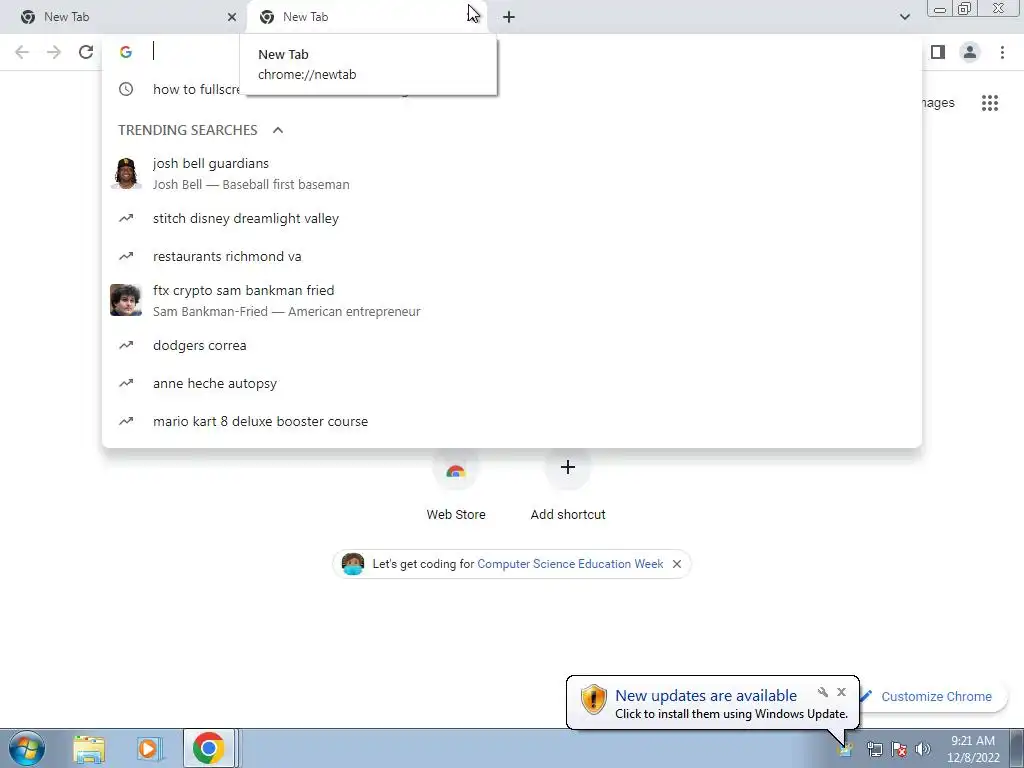The height and width of the screenshot is (768, 1024).
Task: Go back using the back arrow
Action: pyautogui.click(x=22, y=52)
